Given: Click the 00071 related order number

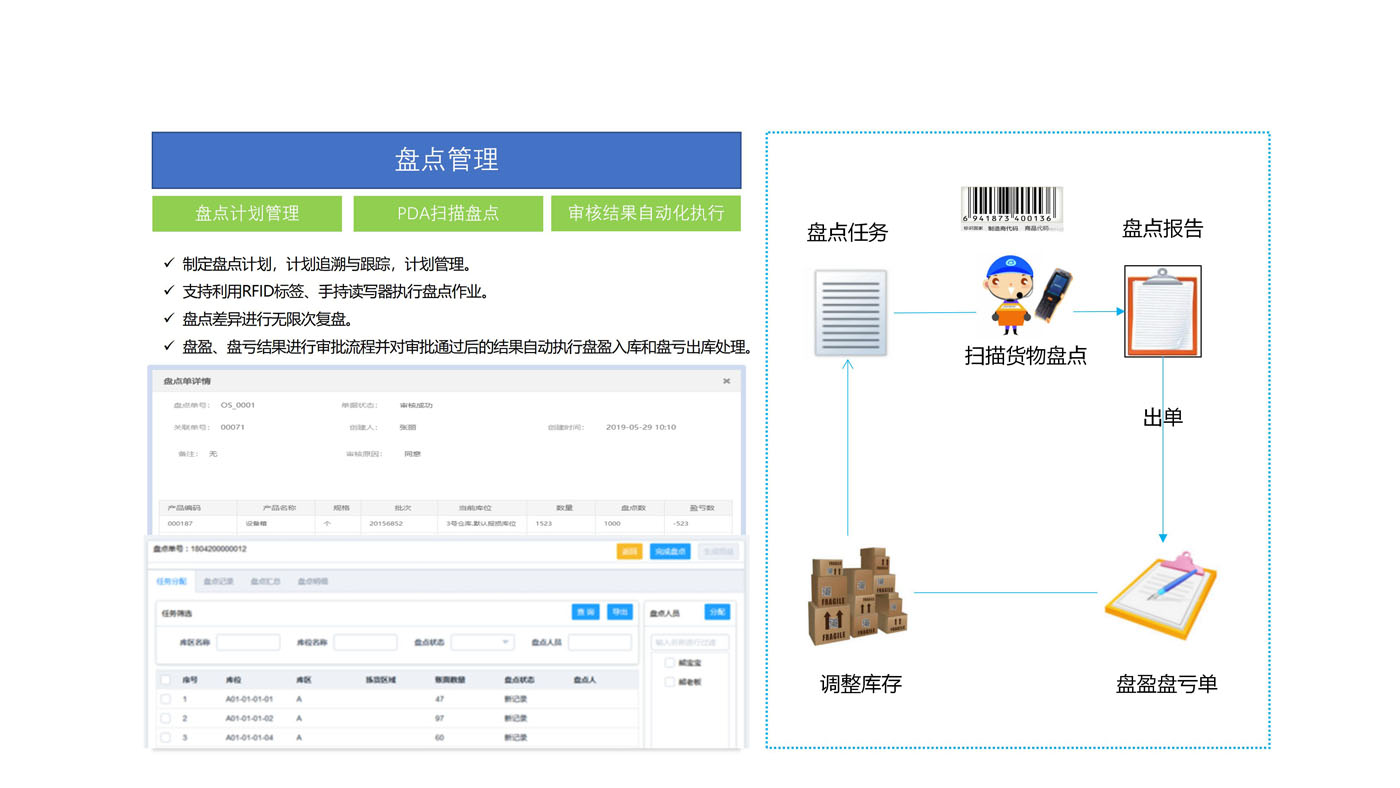Looking at the screenshot, I should [x=233, y=427].
